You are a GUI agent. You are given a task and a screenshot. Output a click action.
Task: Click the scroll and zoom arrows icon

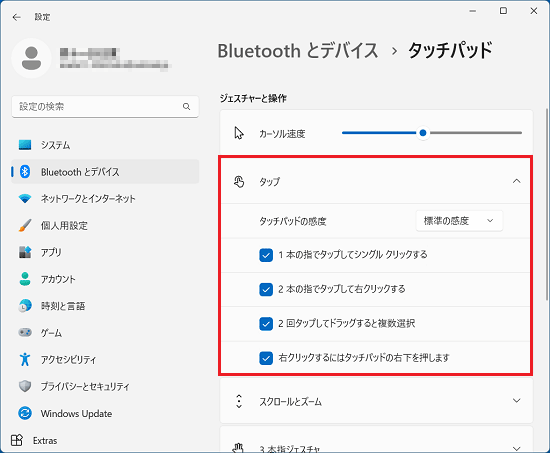[239, 401]
